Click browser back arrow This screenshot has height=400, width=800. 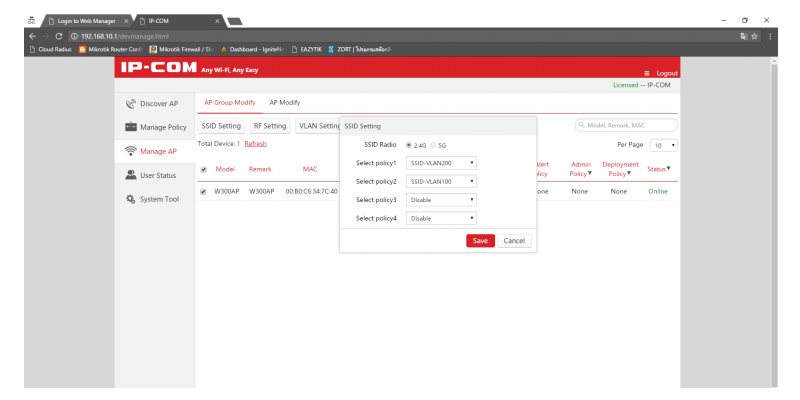(x=33, y=36)
